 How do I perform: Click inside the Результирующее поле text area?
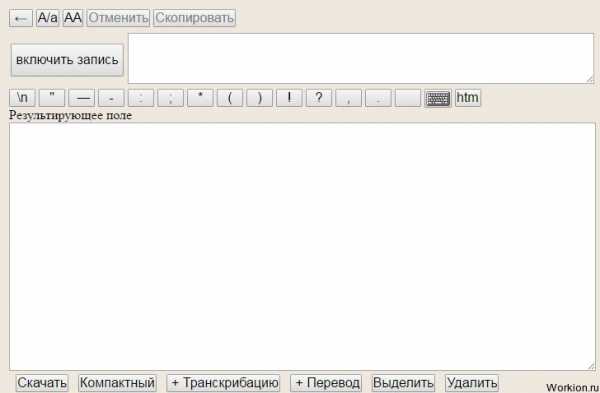point(302,246)
